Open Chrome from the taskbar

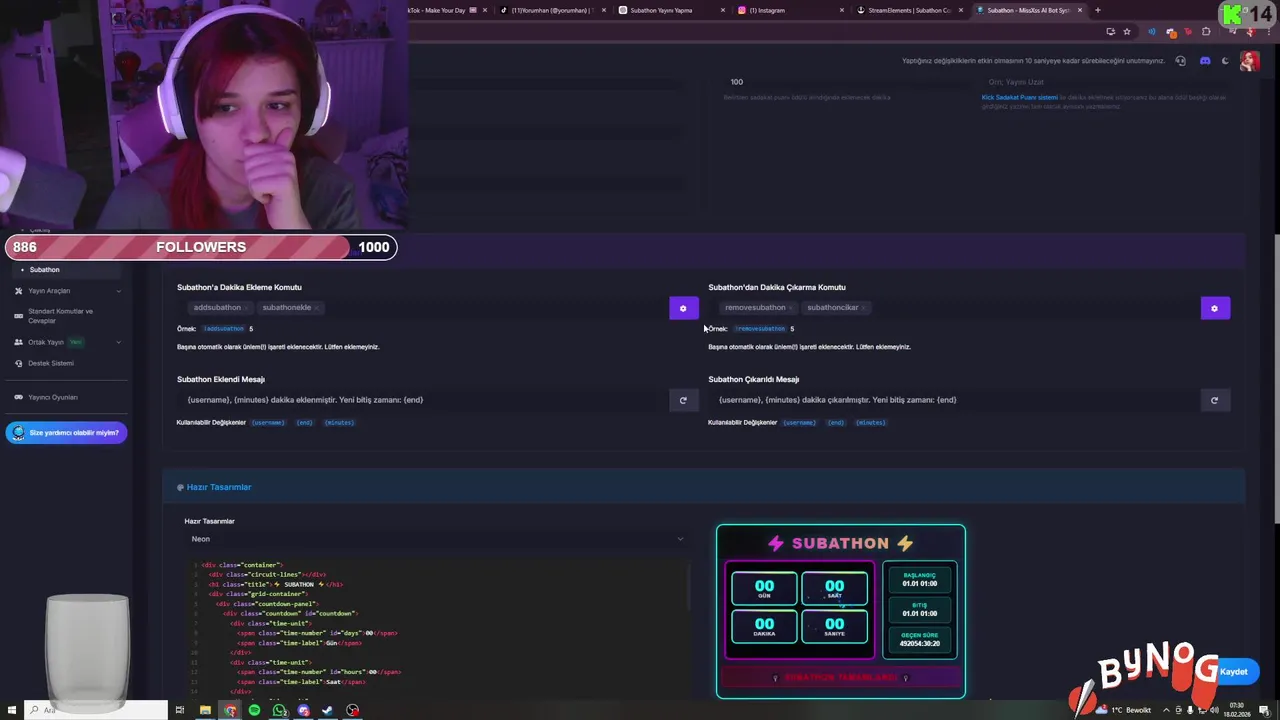(x=230, y=710)
